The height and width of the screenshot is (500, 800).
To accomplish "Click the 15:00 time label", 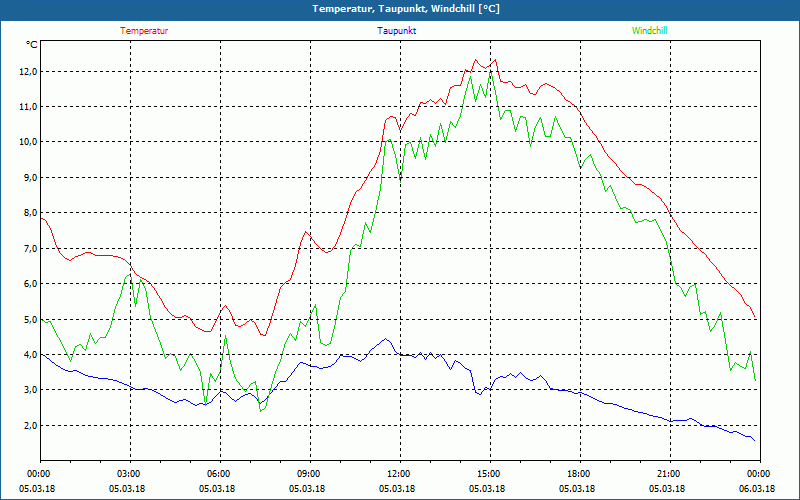I will pyautogui.click(x=490, y=474).
